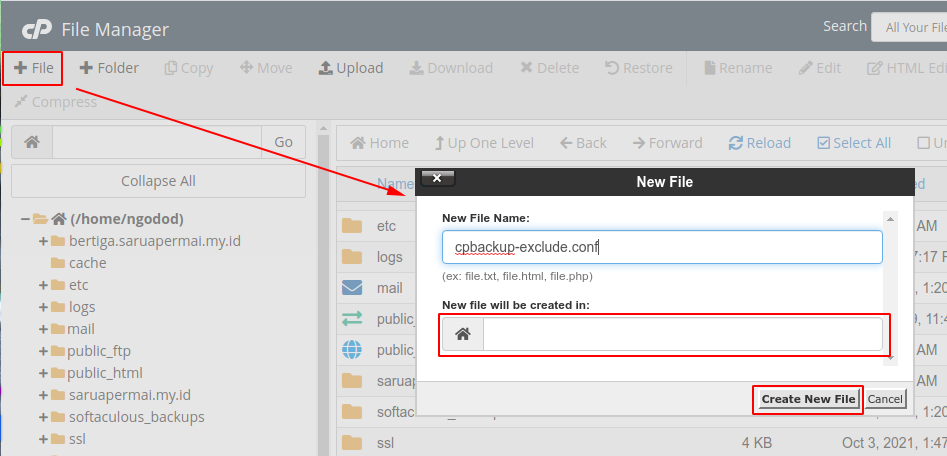
Task: Click the home icon in New File dialog
Action: (463, 335)
